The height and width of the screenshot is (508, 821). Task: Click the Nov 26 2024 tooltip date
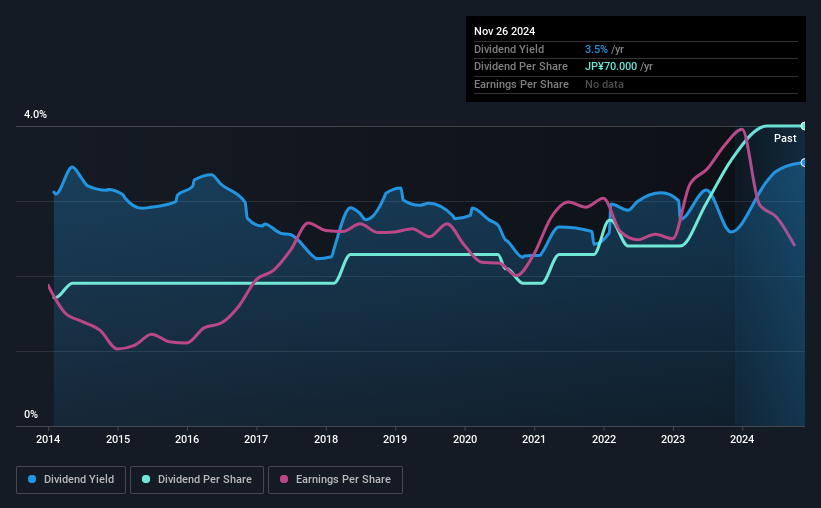point(504,31)
